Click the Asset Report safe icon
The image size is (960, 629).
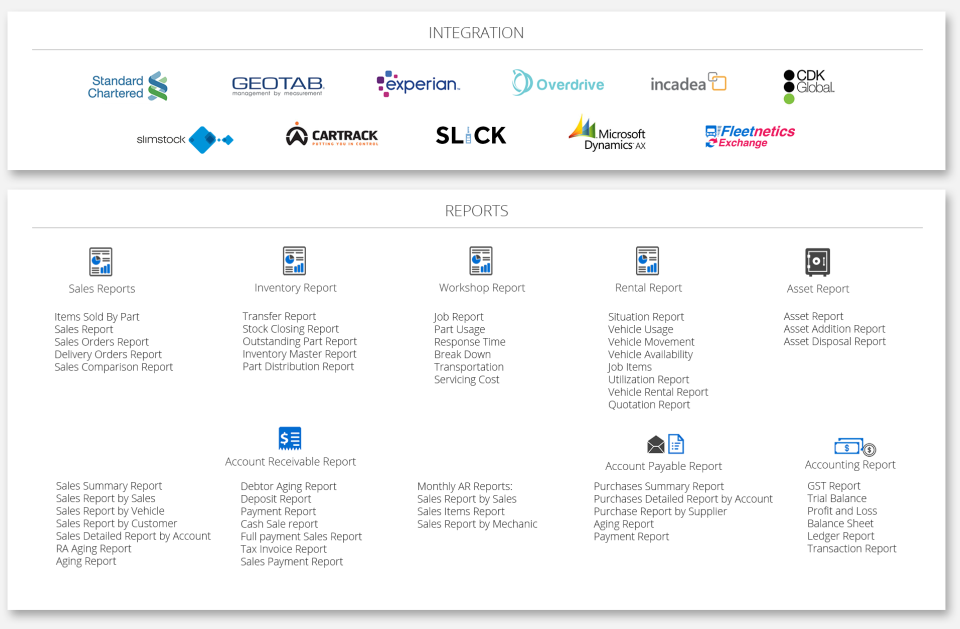(x=817, y=260)
